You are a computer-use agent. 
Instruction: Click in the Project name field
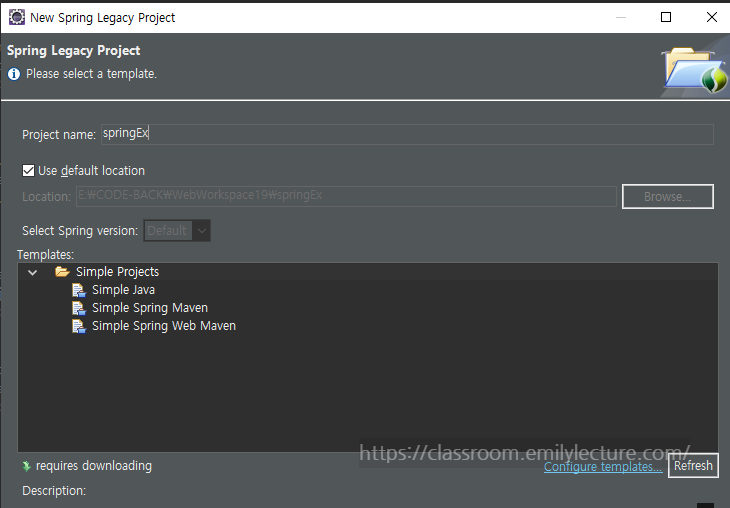[407, 134]
